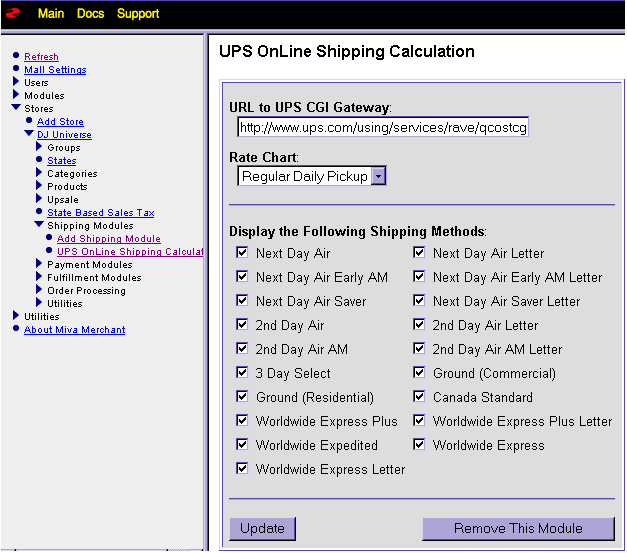Expand the Products node
Viewport: 627px width, 553px height.
click(x=39, y=186)
